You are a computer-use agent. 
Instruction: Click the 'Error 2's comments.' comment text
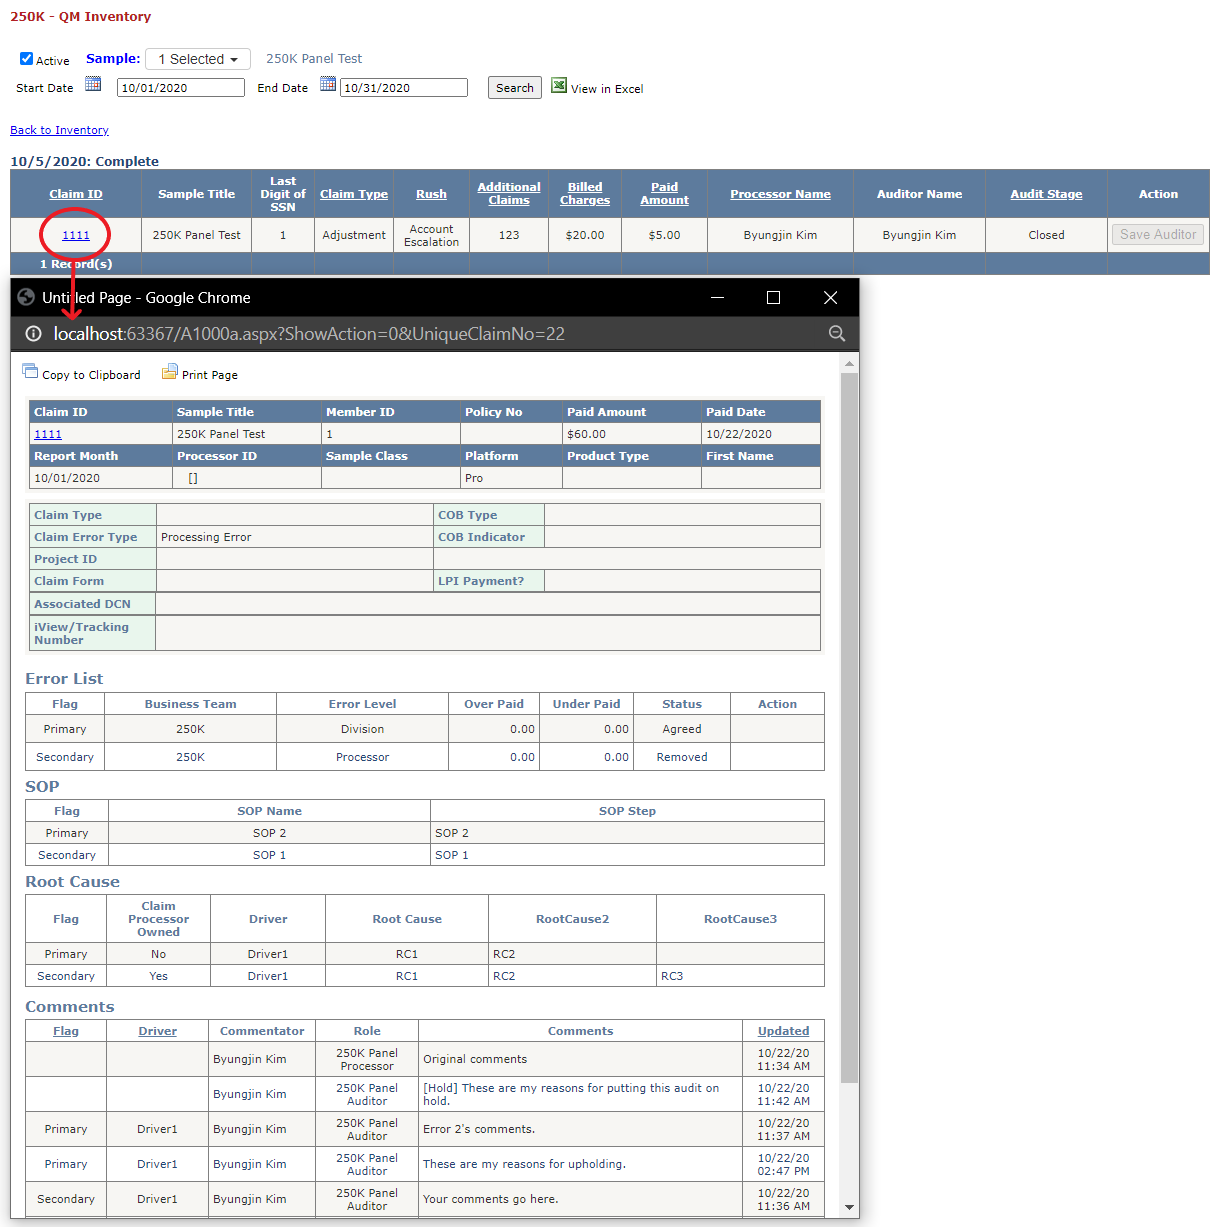click(x=479, y=1129)
